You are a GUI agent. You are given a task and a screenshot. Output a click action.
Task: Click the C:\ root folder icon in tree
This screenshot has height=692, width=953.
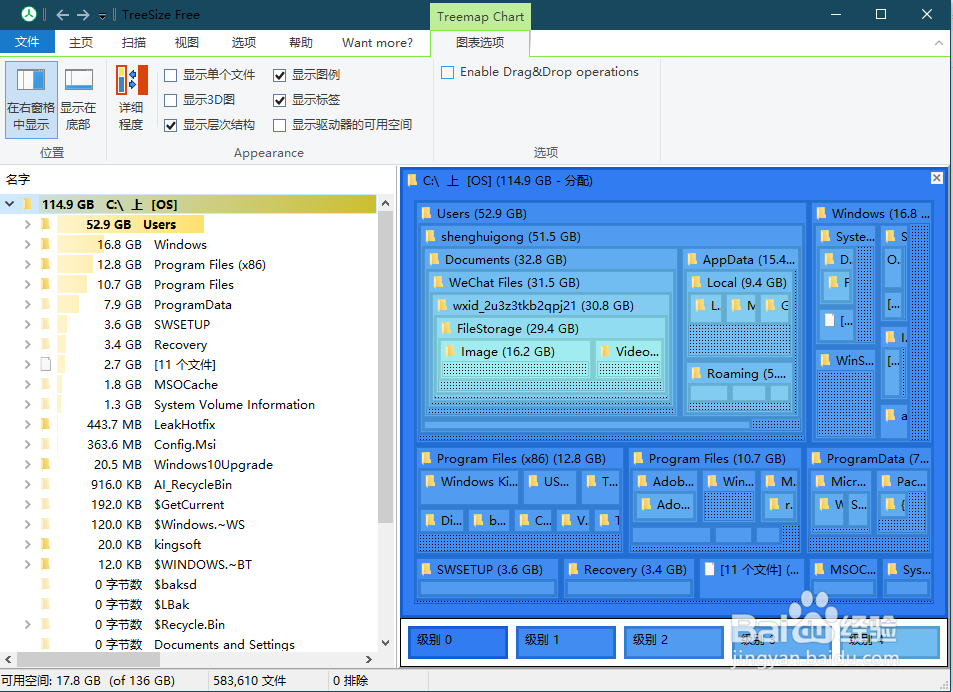pos(27,204)
